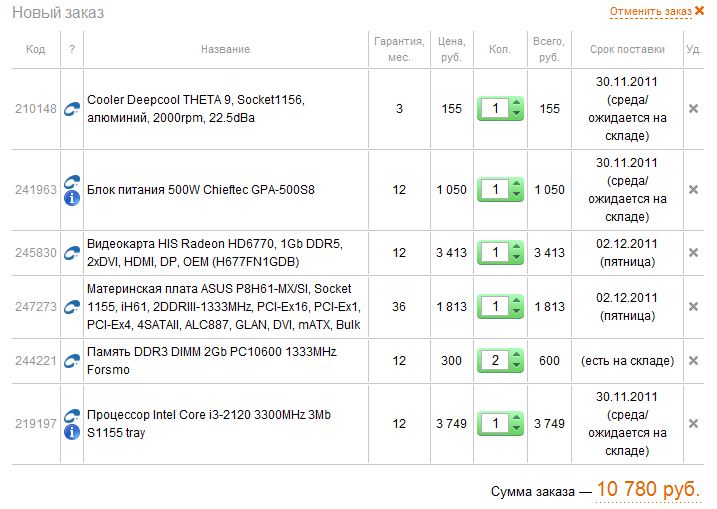Delete HIS Radeon HD6770 row using X
717x509 pixels.
pos(694,253)
